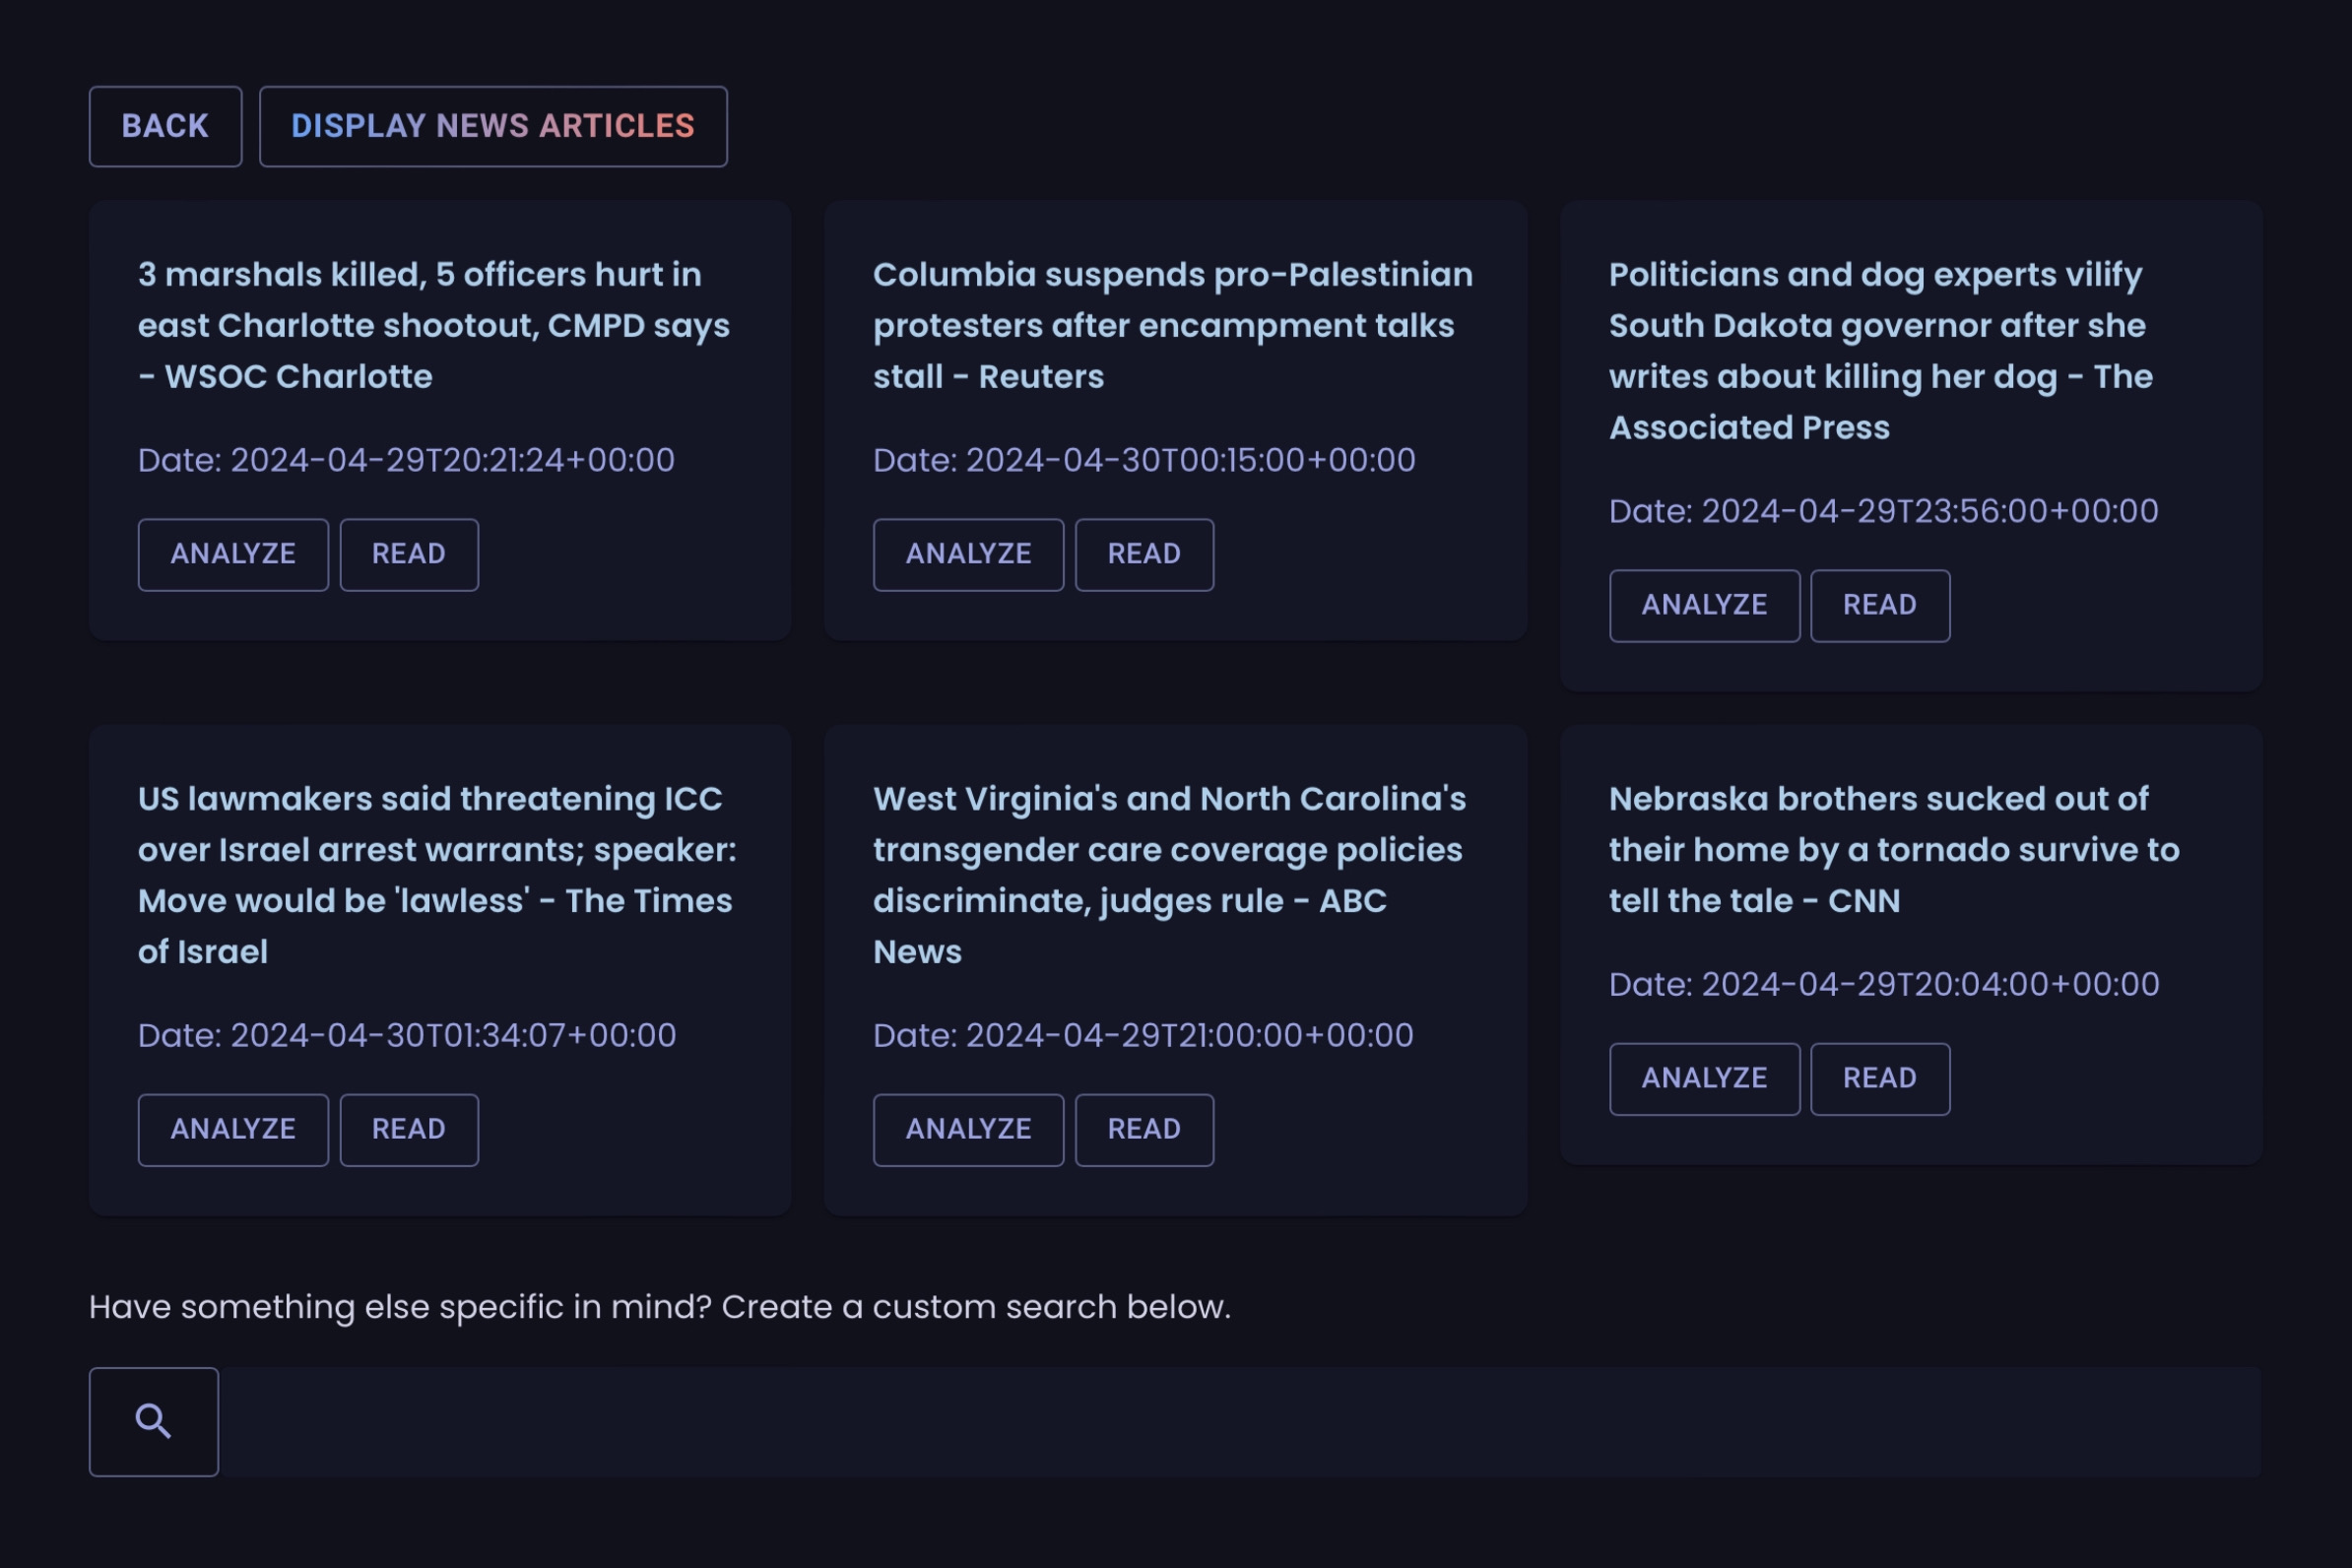
Task: Click the Columbia suspends protesters headline
Action: click(x=1171, y=325)
